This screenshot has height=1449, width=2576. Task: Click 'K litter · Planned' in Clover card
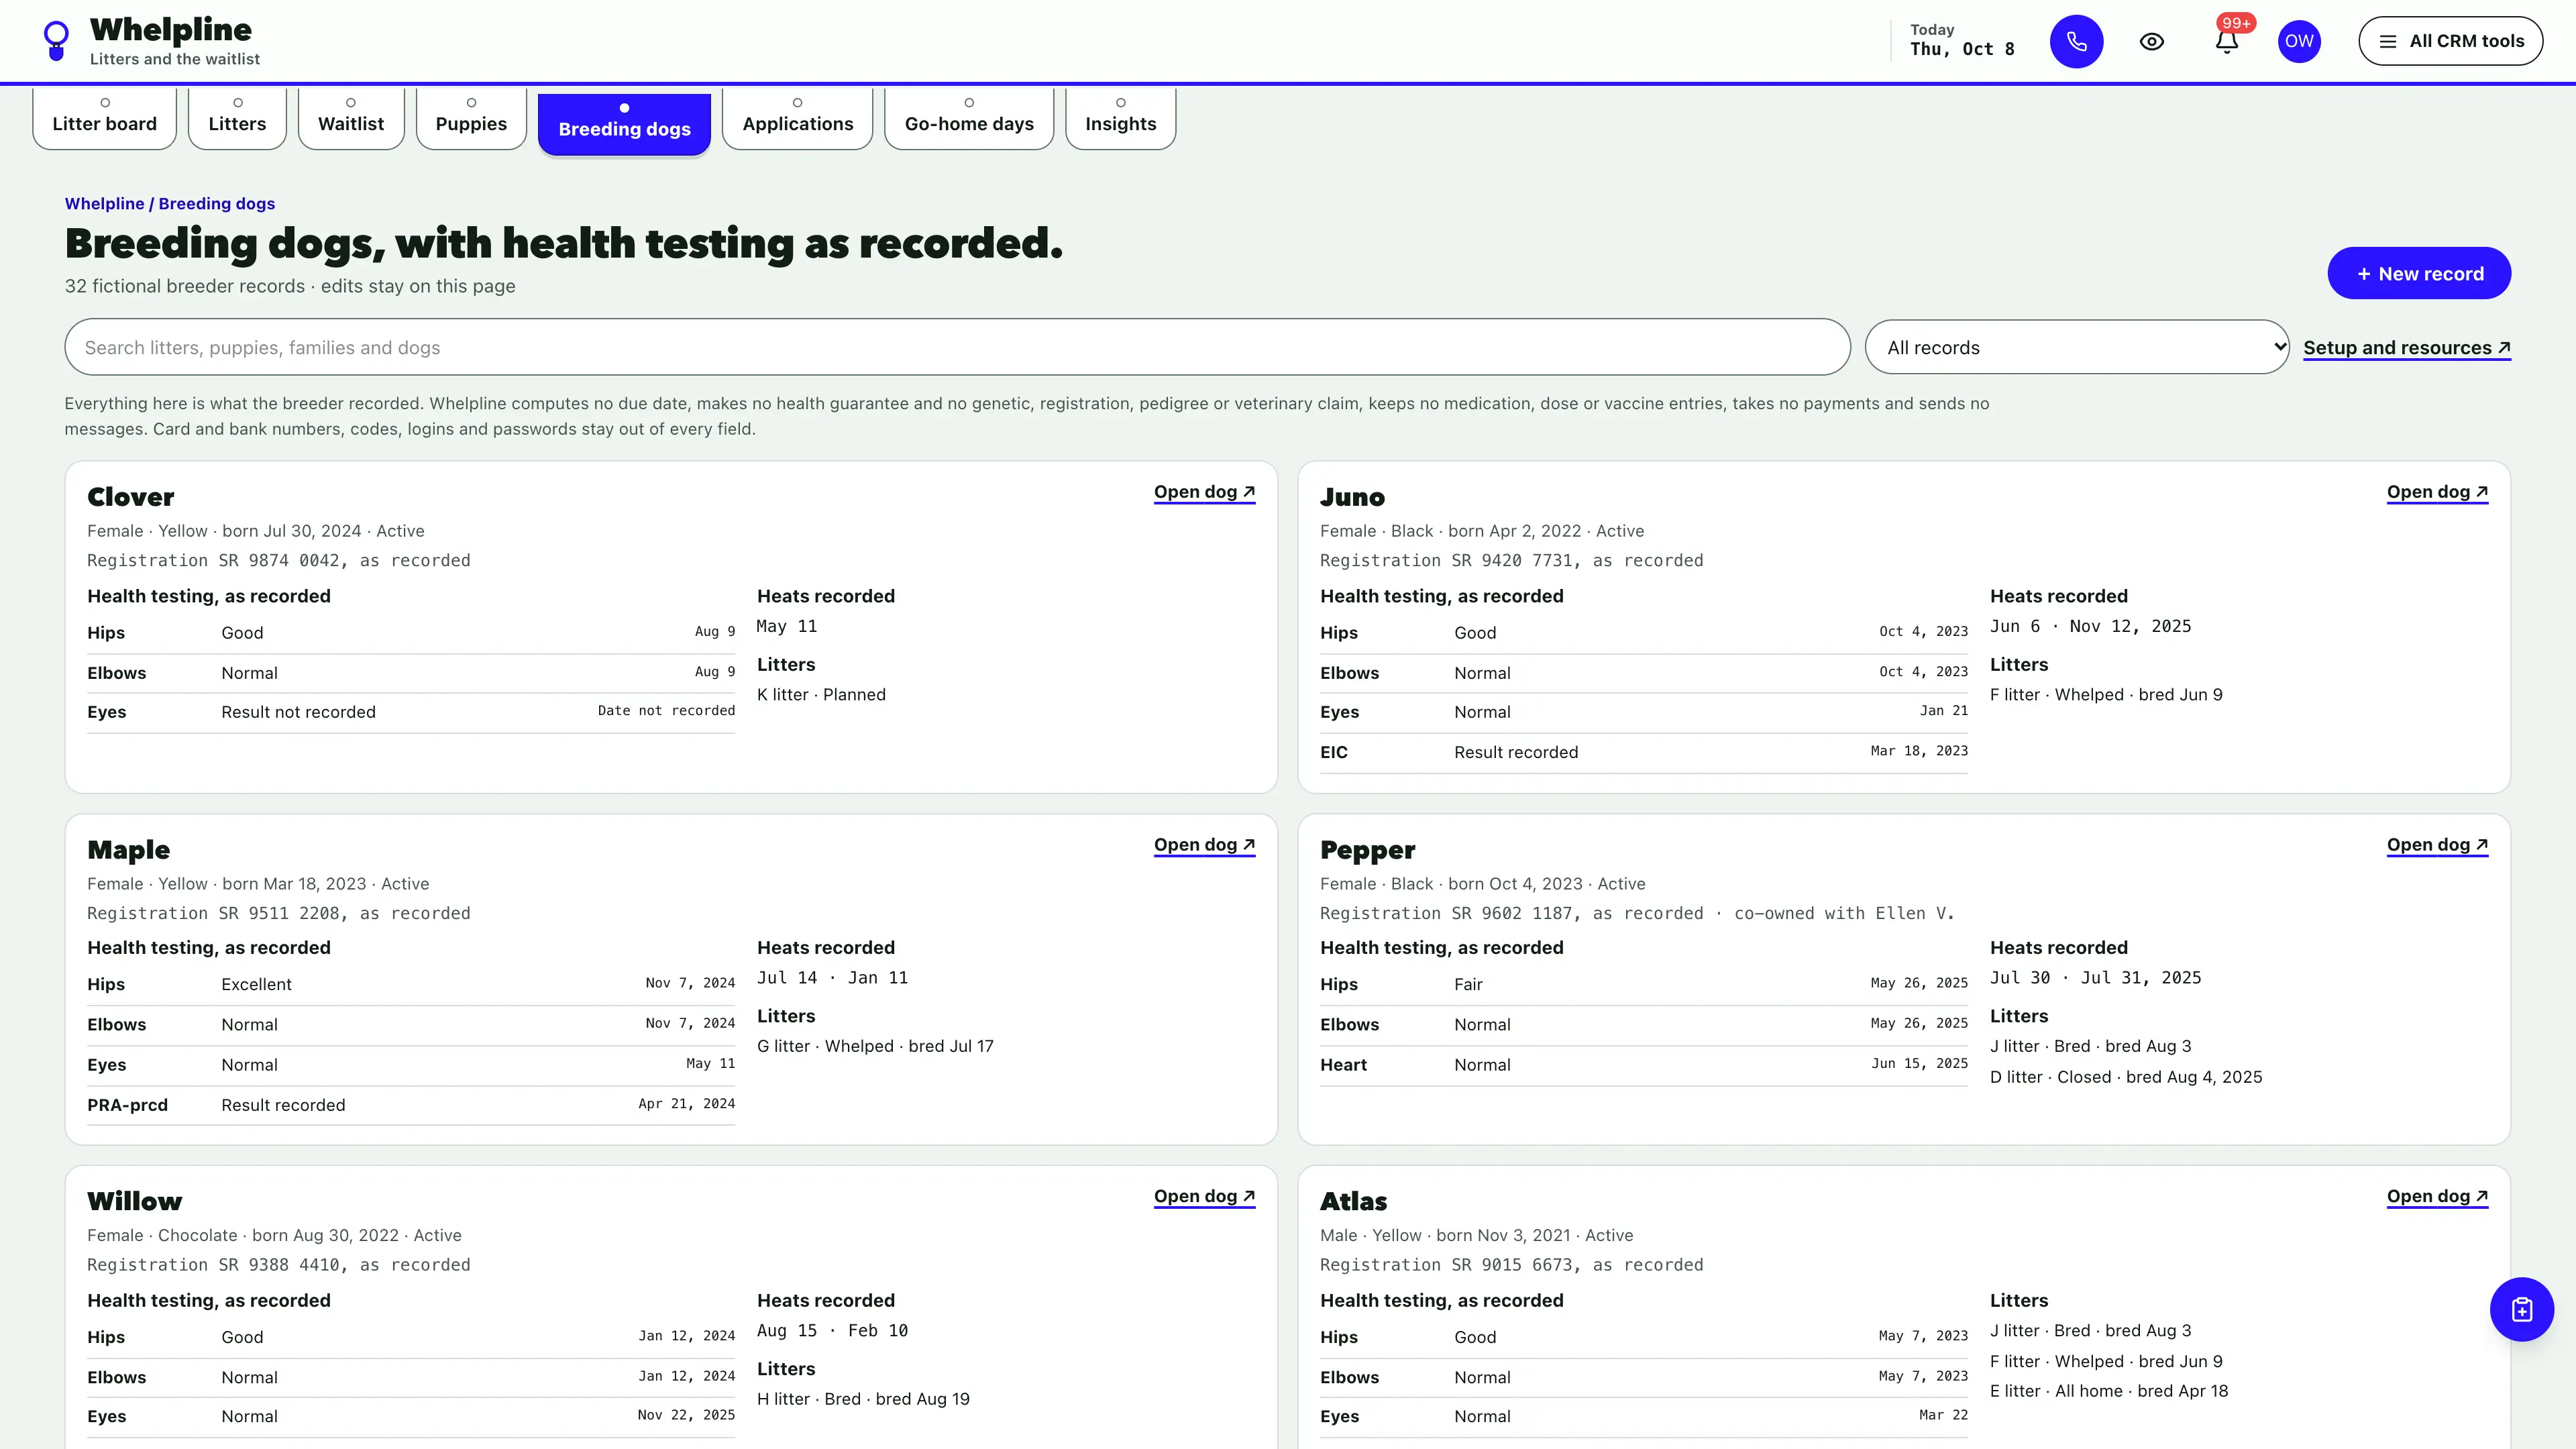[x=821, y=694]
